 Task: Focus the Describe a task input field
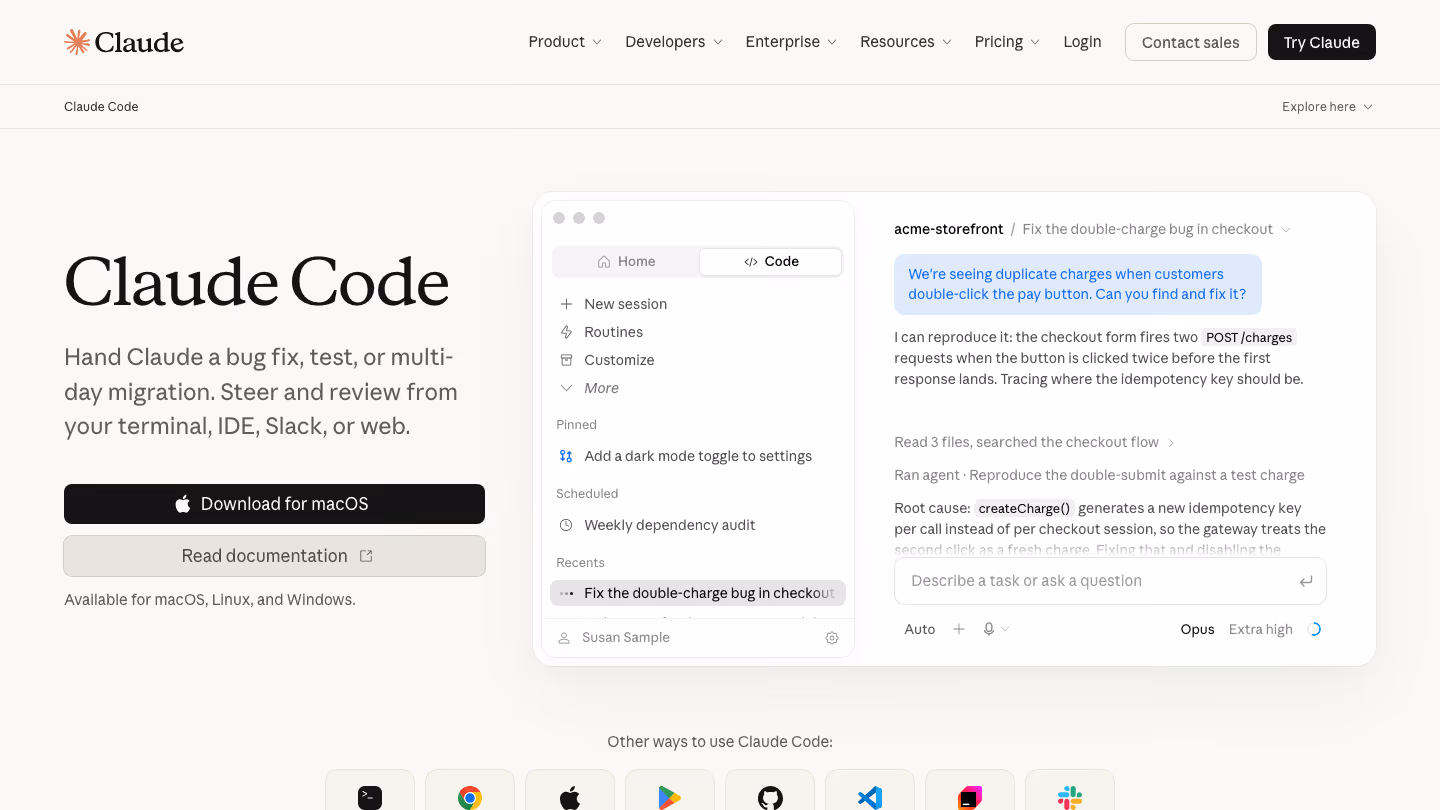click(x=1110, y=581)
